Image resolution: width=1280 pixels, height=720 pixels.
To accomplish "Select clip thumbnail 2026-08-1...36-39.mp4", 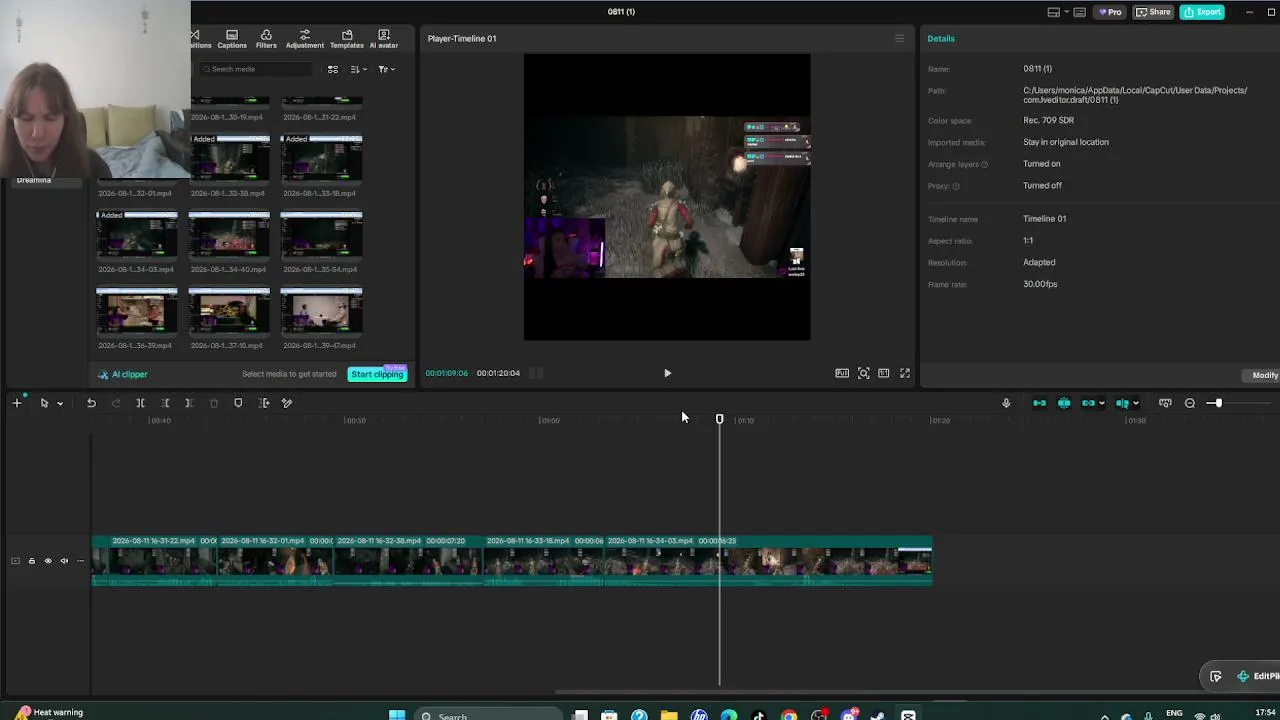I will [x=137, y=310].
